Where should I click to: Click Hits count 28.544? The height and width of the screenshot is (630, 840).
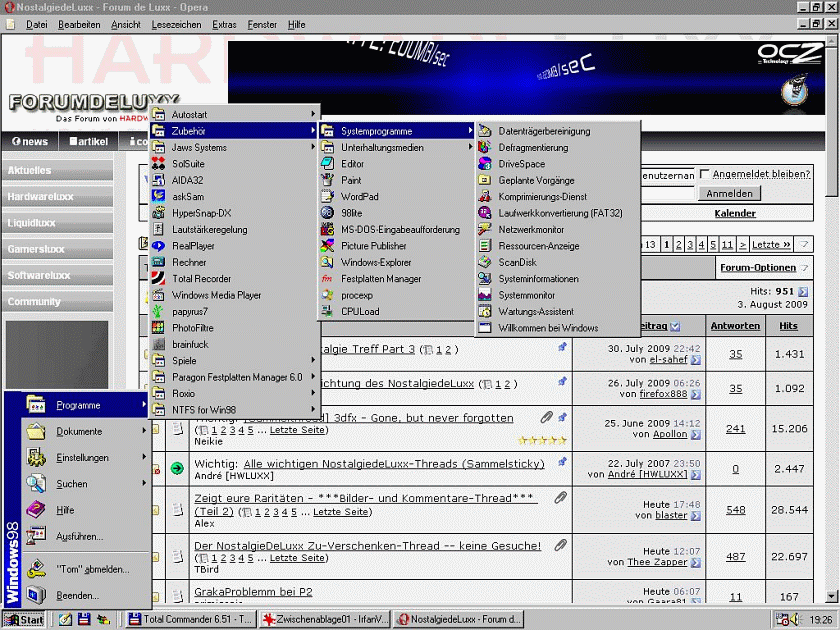(x=789, y=509)
